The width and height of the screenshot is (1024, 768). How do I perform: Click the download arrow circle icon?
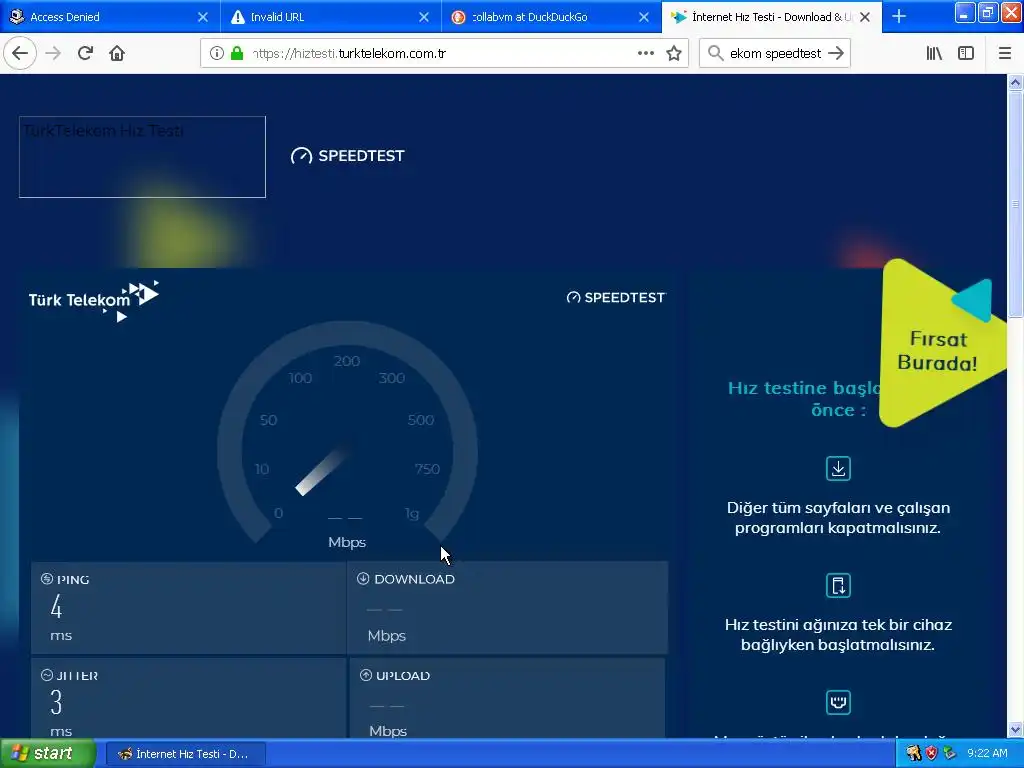pos(363,578)
